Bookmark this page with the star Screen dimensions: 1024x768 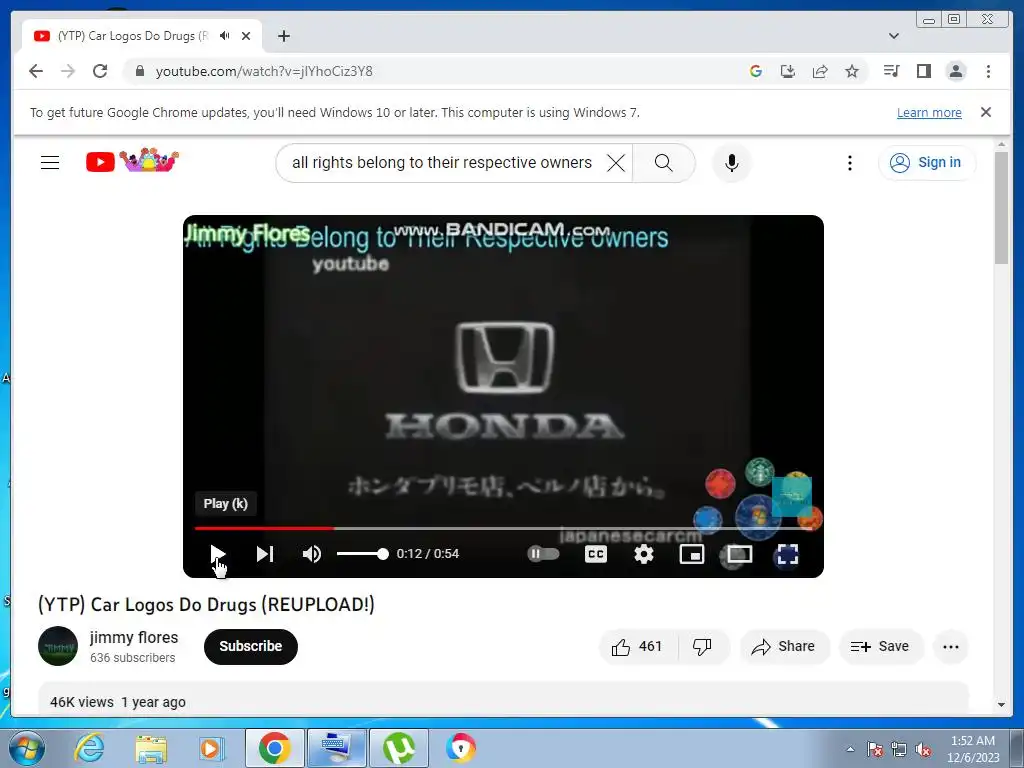[852, 71]
